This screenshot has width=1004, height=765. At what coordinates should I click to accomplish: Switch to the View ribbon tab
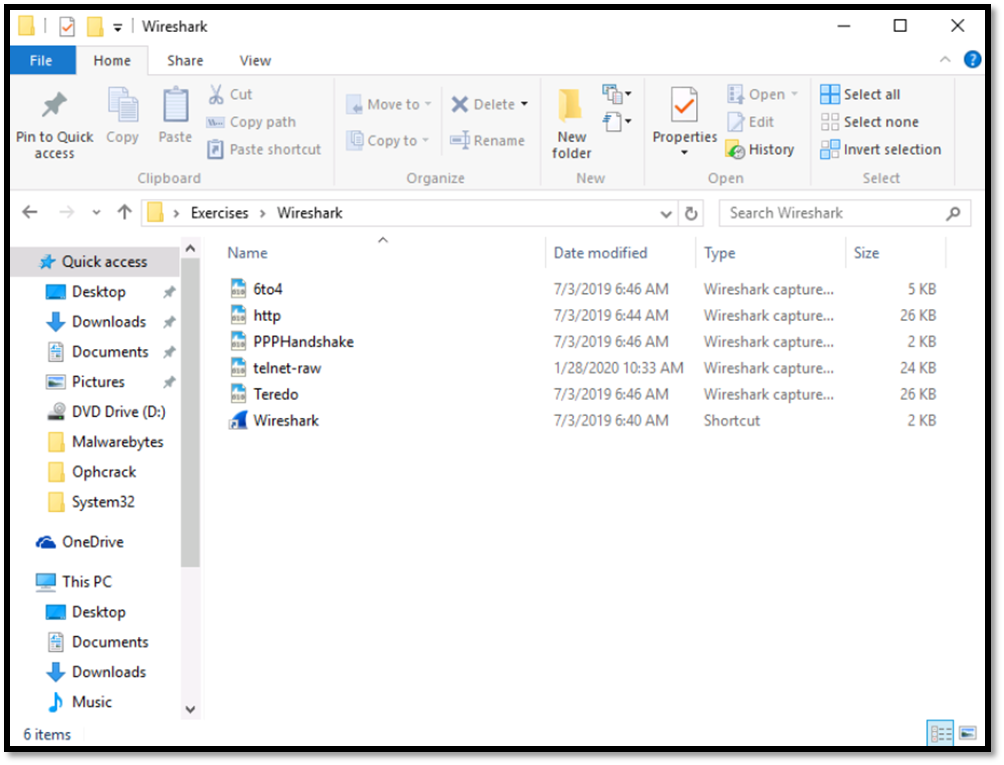[255, 61]
